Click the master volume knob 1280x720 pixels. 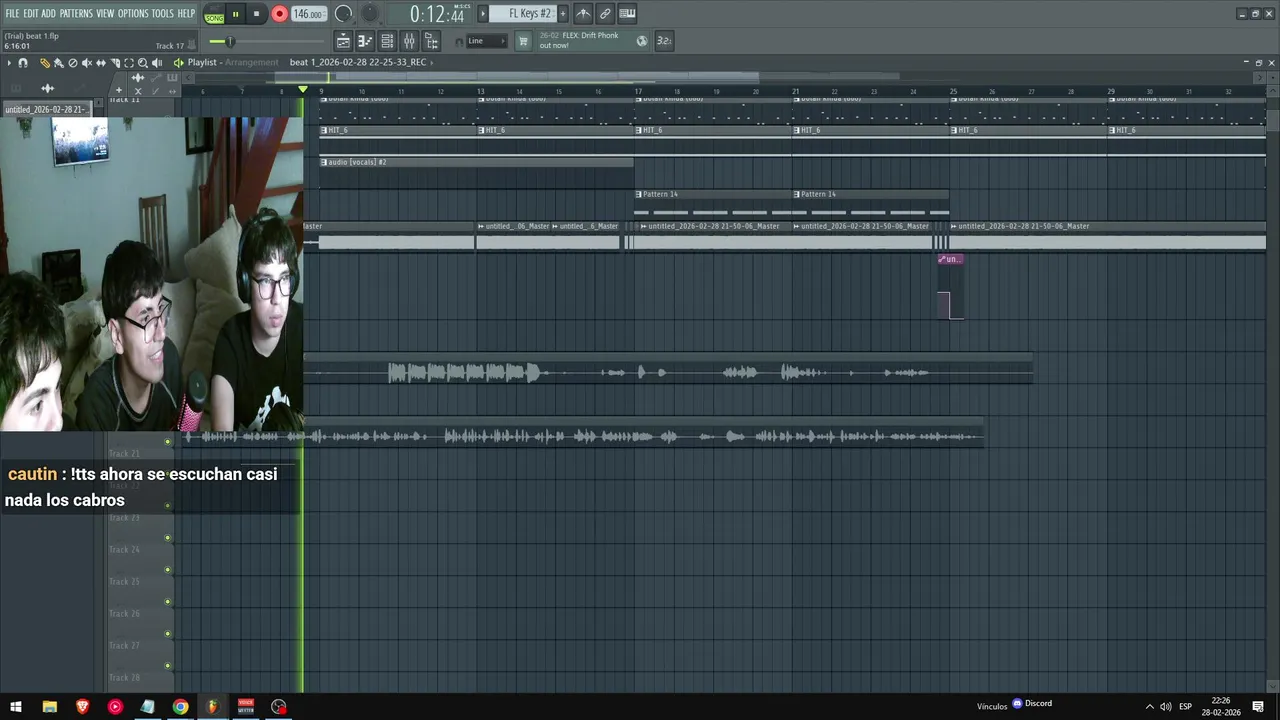click(343, 14)
